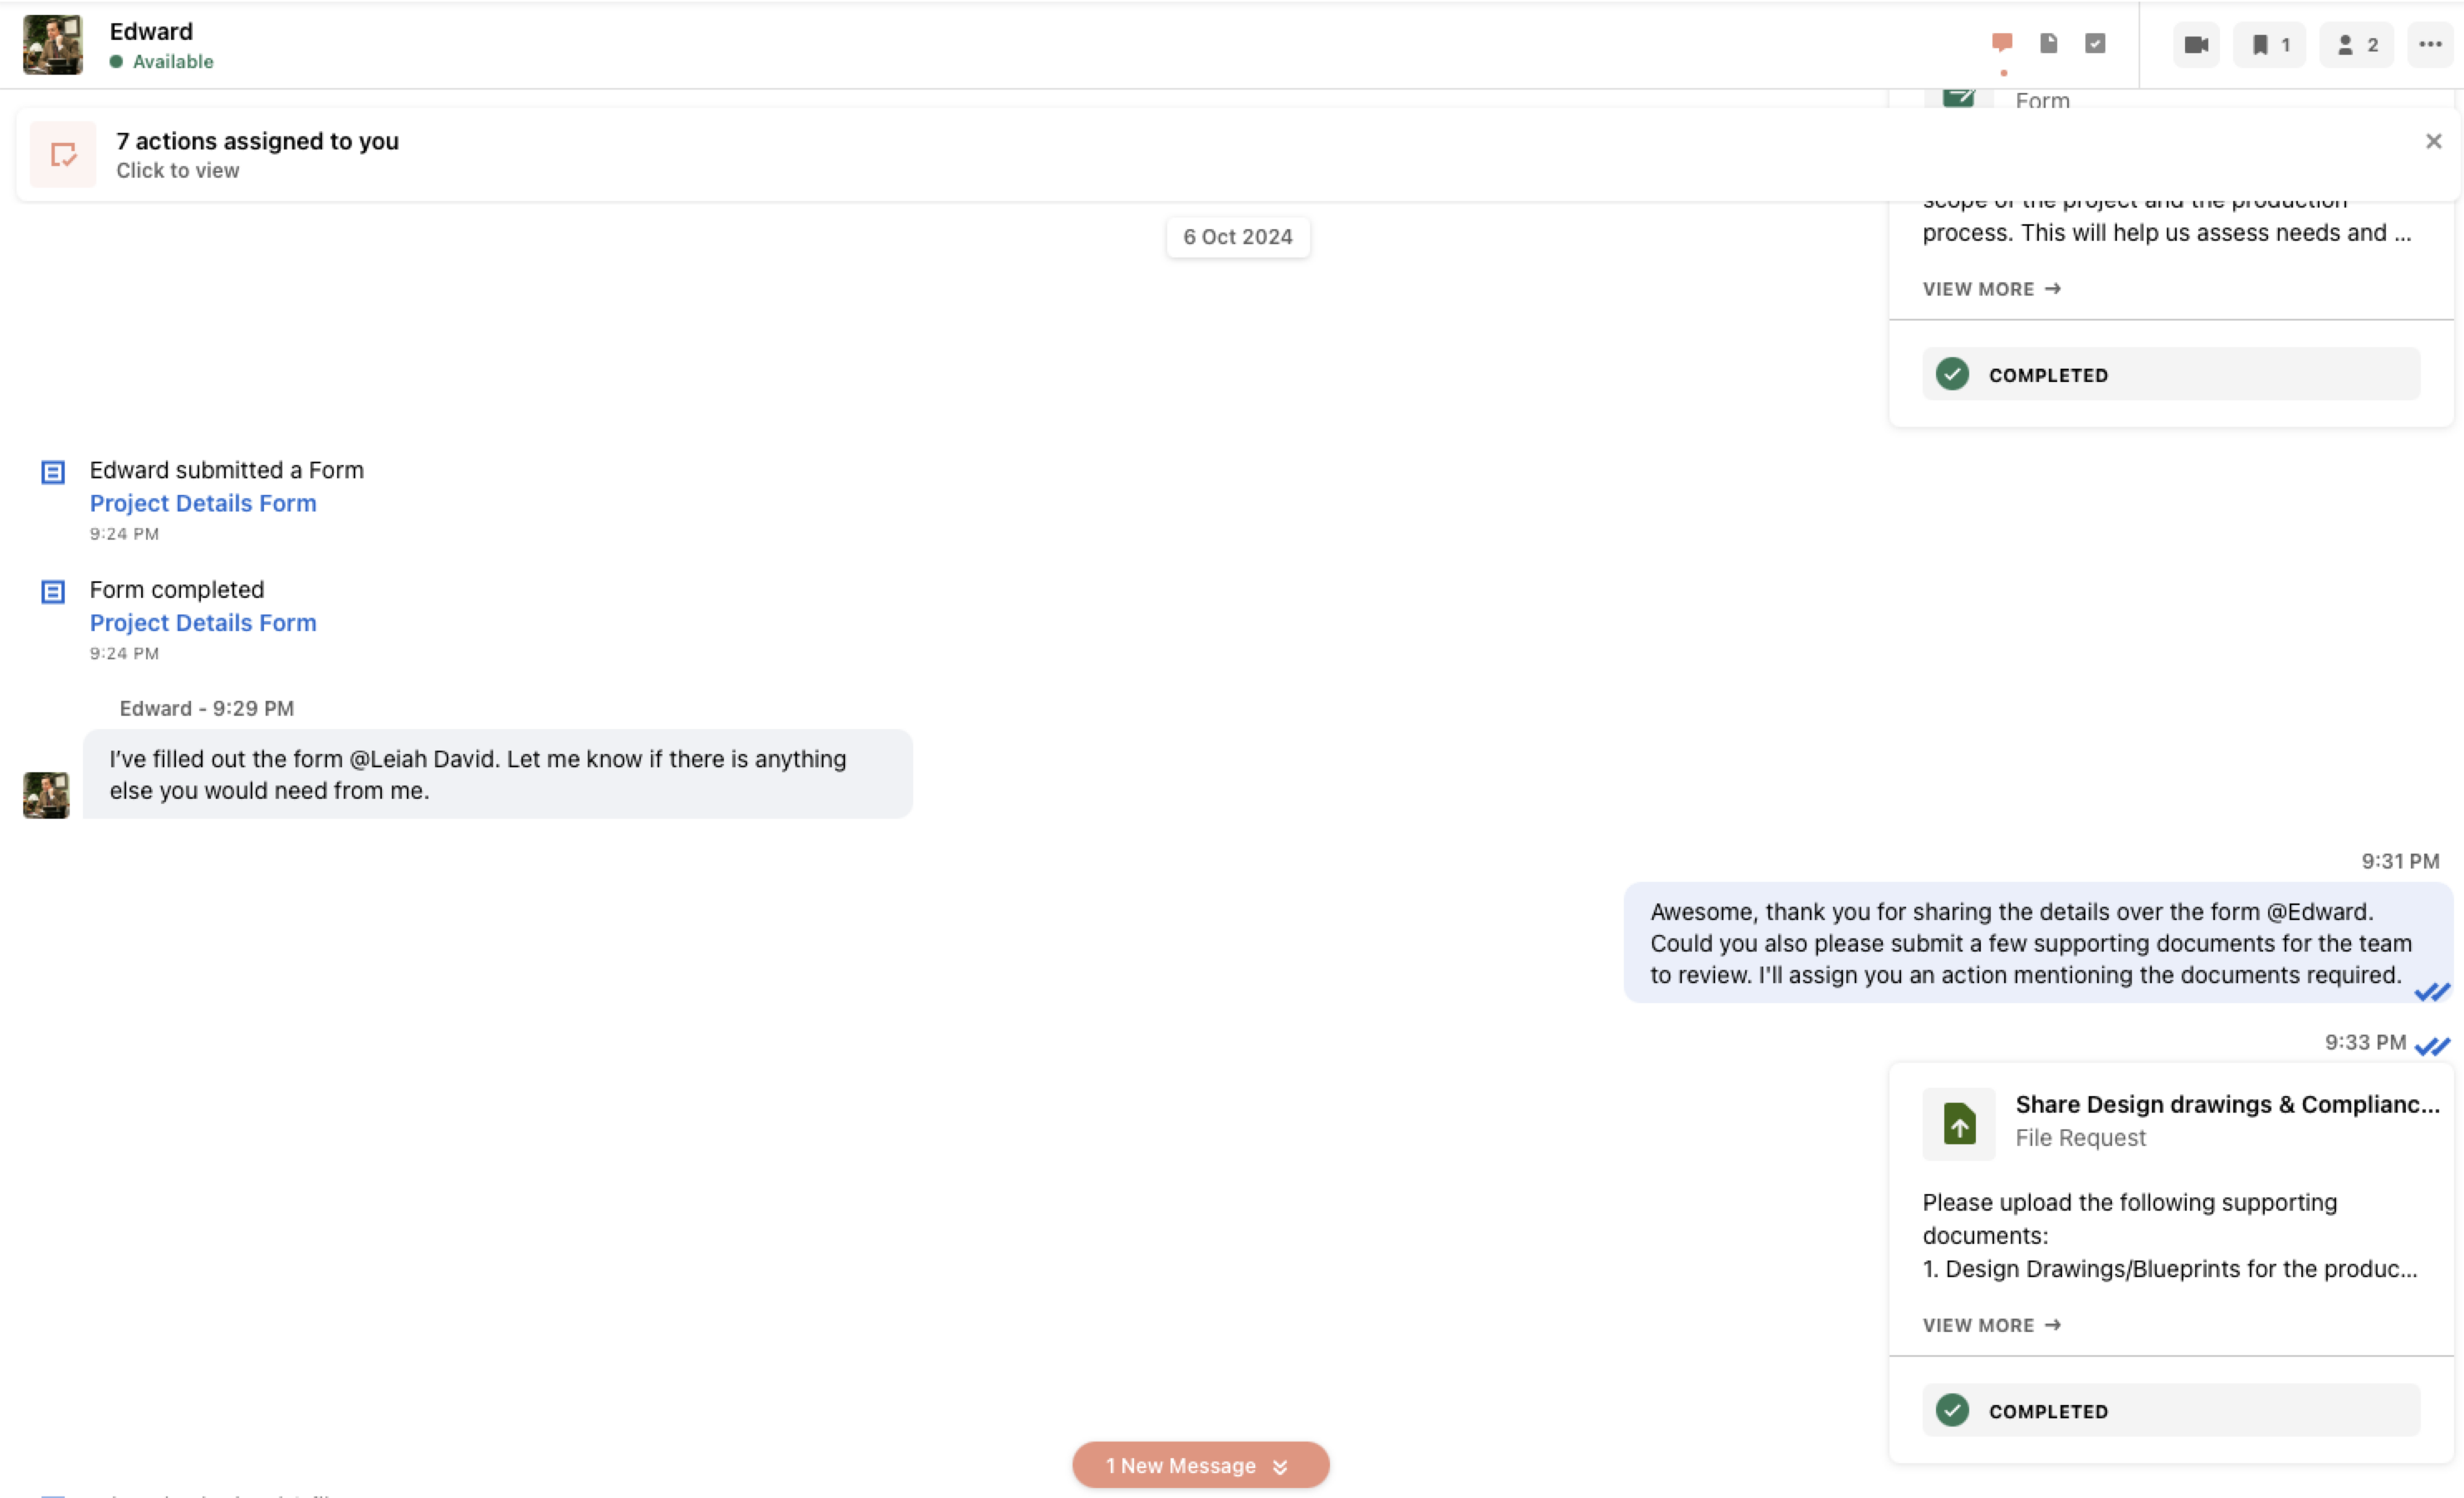This screenshot has width=2464, height=1498.
Task: Click Edward's avatar beside his chat message
Action: (x=46, y=795)
